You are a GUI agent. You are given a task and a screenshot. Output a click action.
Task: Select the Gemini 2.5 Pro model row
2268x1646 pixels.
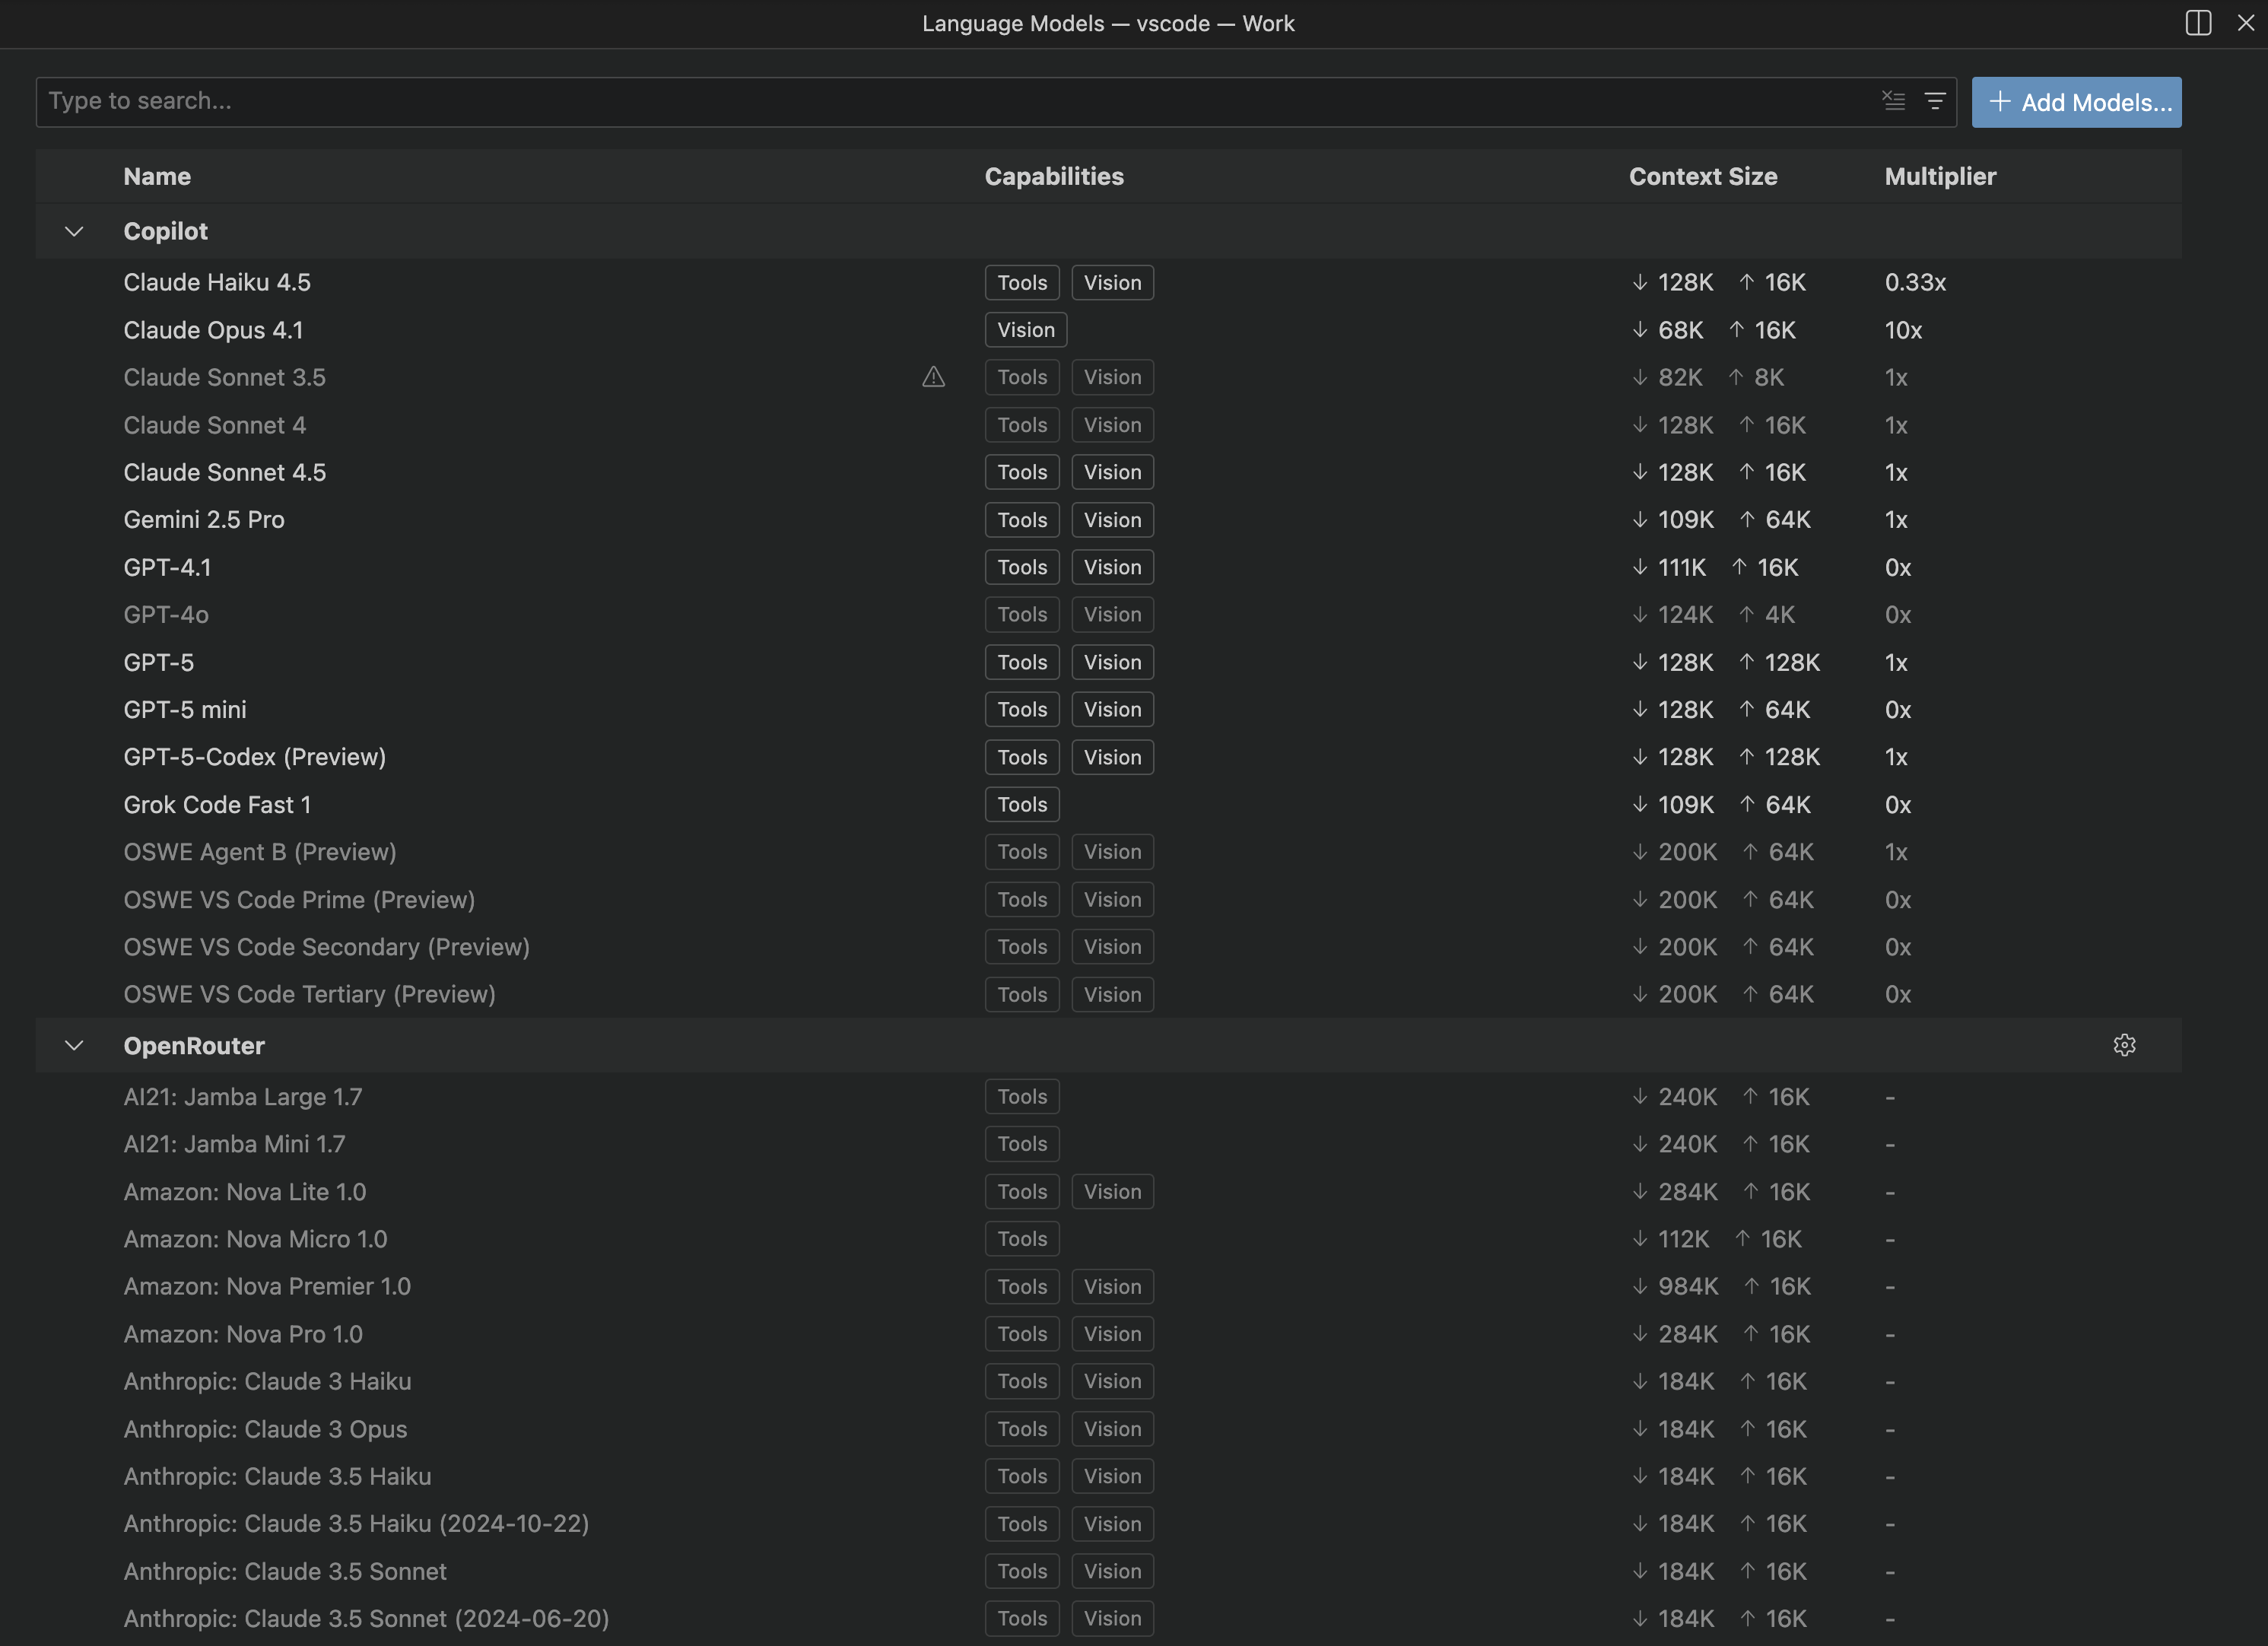(x=204, y=519)
